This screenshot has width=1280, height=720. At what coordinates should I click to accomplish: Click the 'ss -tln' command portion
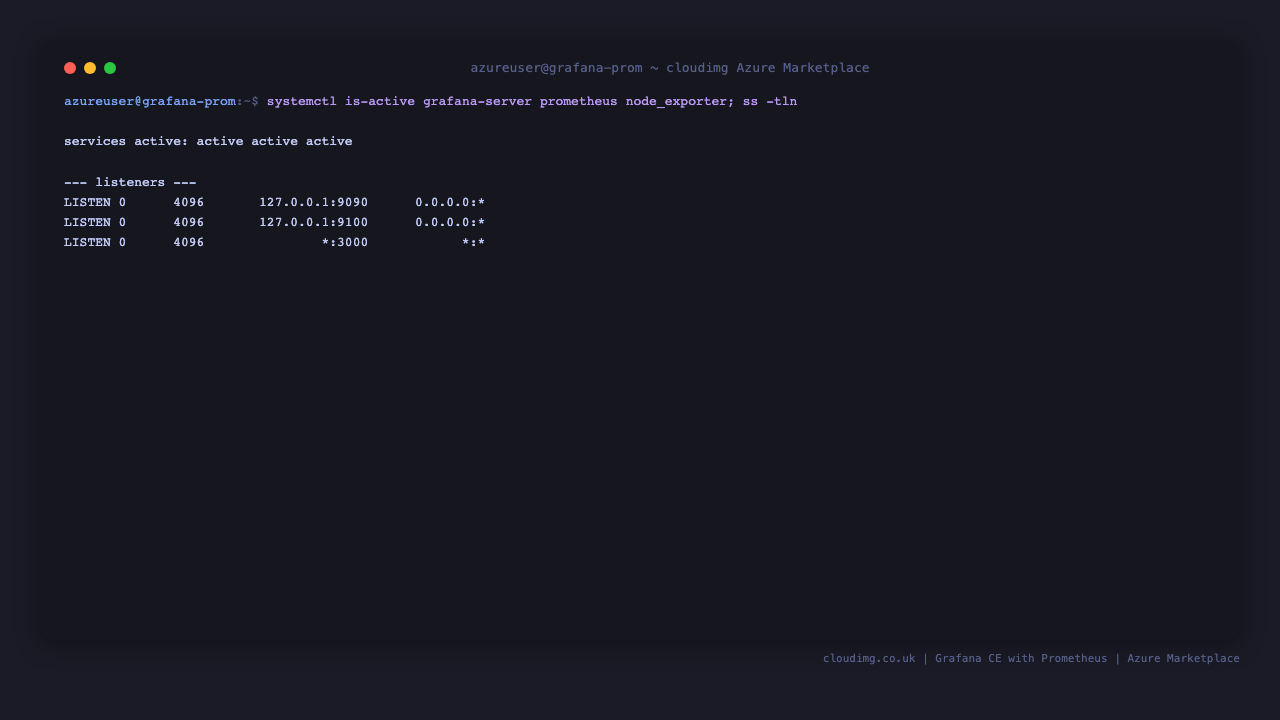point(770,101)
